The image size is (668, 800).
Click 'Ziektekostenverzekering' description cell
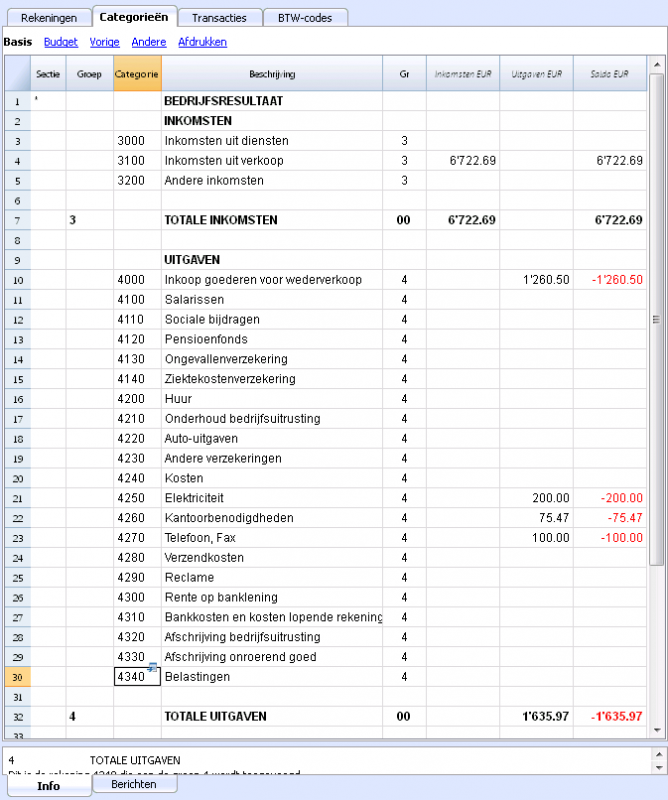pyautogui.click(x=272, y=380)
